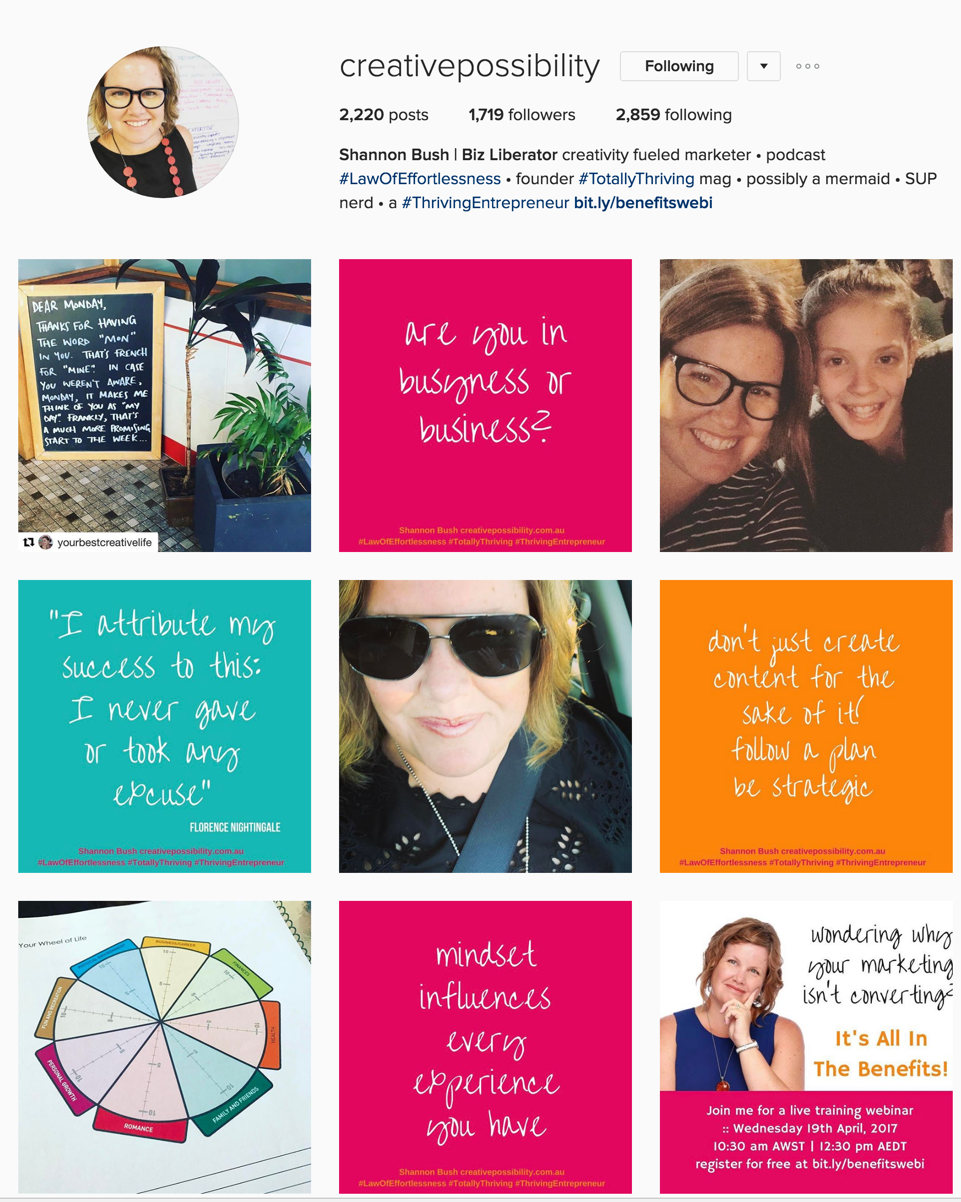Screen dimensions: 961x1202
Task: Open the selfie of two smiling people
Action: pos(806,405)
